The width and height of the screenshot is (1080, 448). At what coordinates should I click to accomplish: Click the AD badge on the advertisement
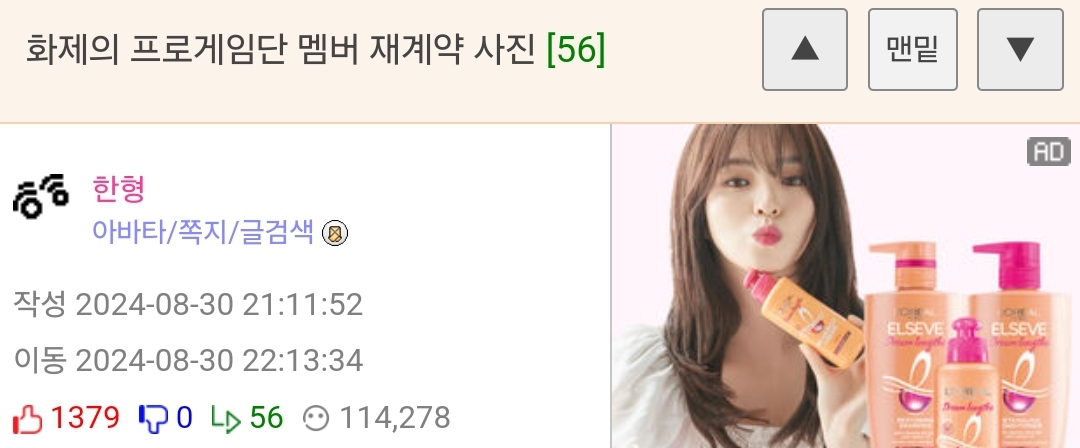point(1048,152)
